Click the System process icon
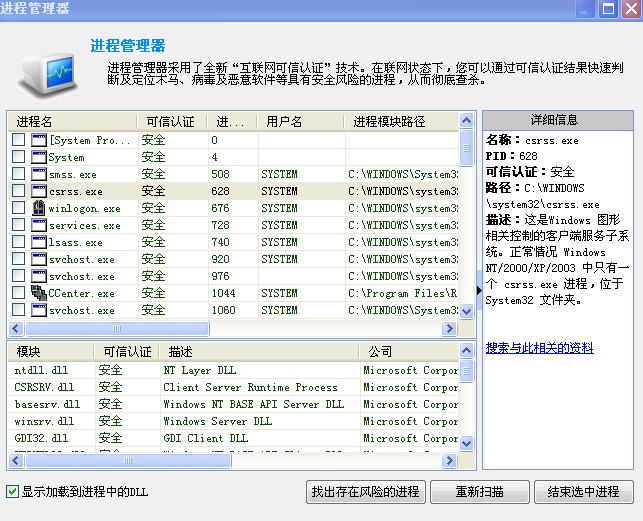The height and width of the screenshot is (521, 643). (x=39, y=157)
